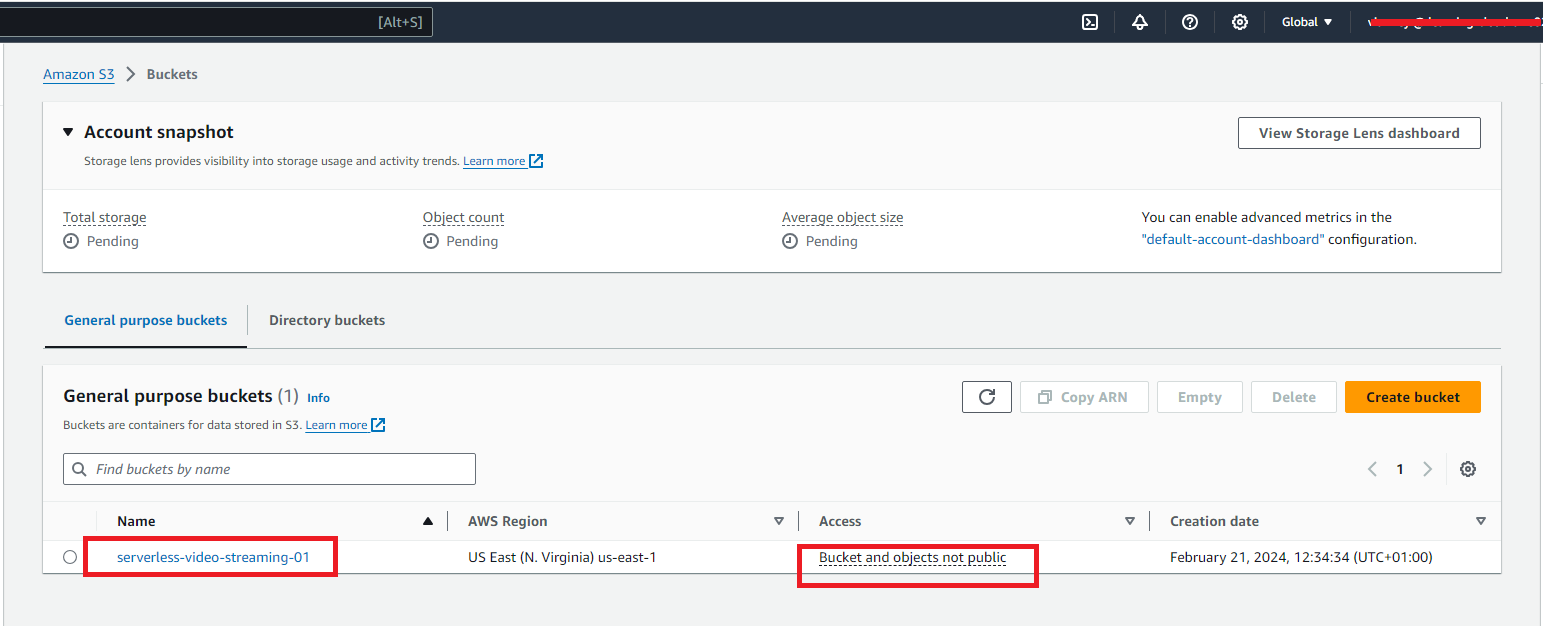The width and height of the screenshot is (1543, 626).
Task: Click external link icon beside buckets Learn more
Action: tap(378, 425)
